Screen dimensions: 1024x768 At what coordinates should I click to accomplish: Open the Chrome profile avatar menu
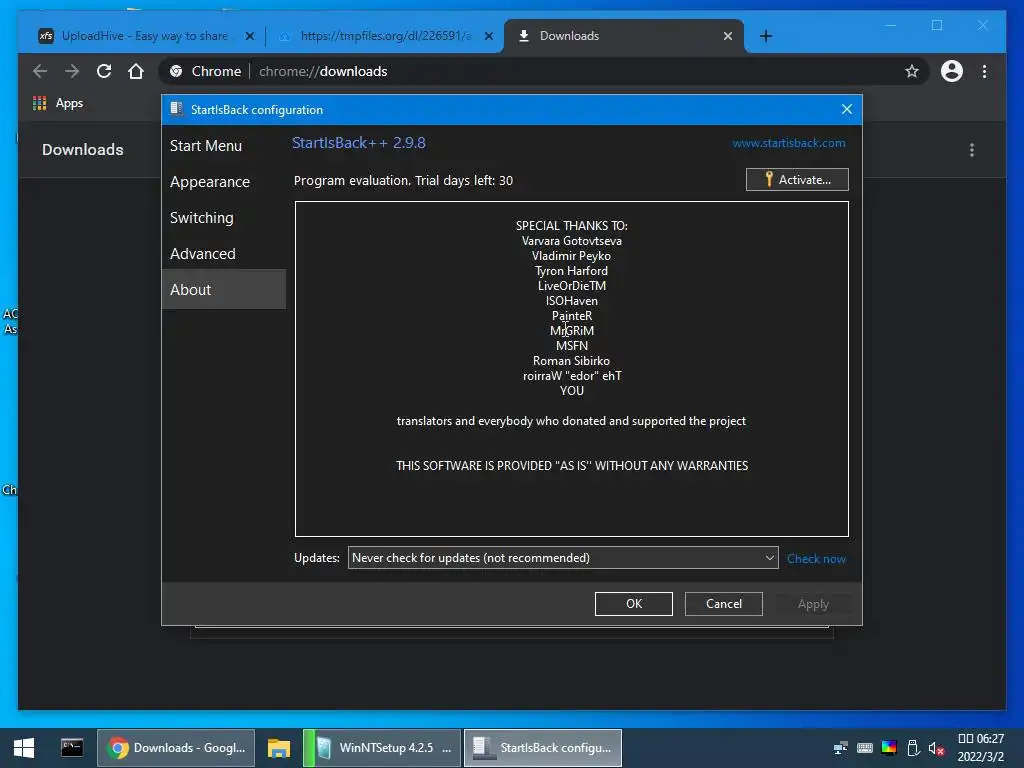click(952, 71)
